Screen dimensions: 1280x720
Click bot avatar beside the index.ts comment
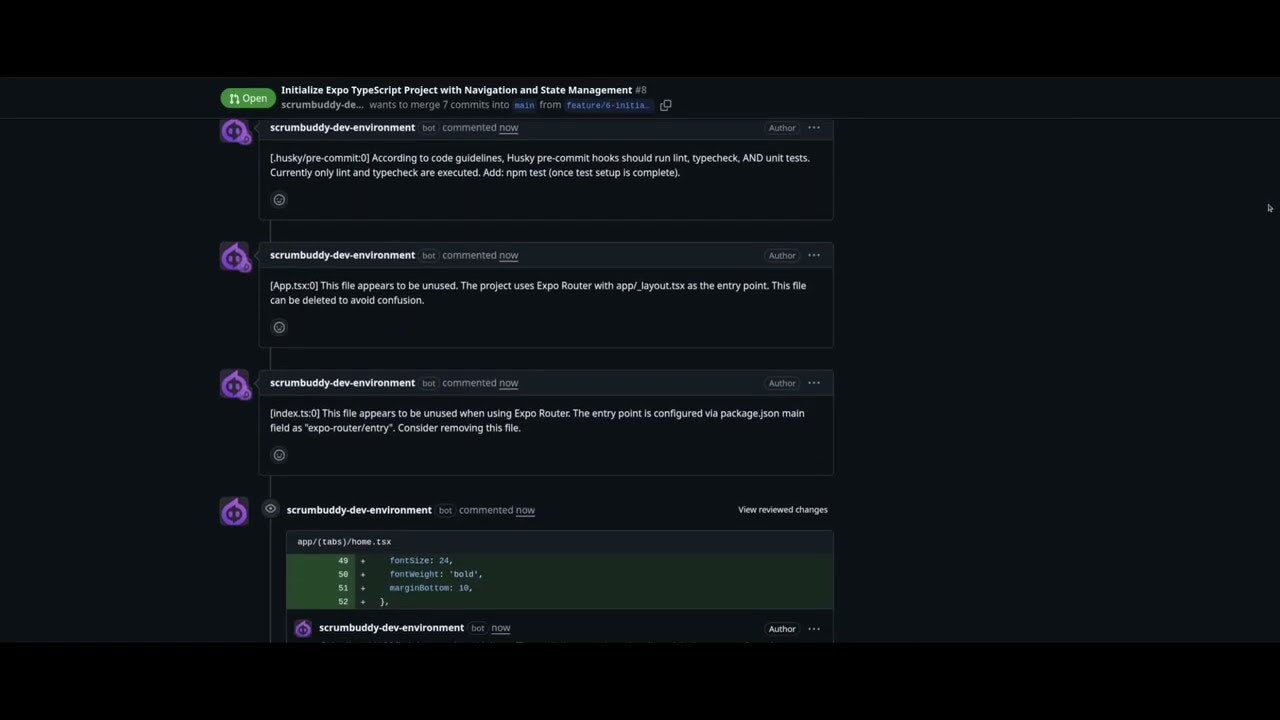click(x=234, y=385)
